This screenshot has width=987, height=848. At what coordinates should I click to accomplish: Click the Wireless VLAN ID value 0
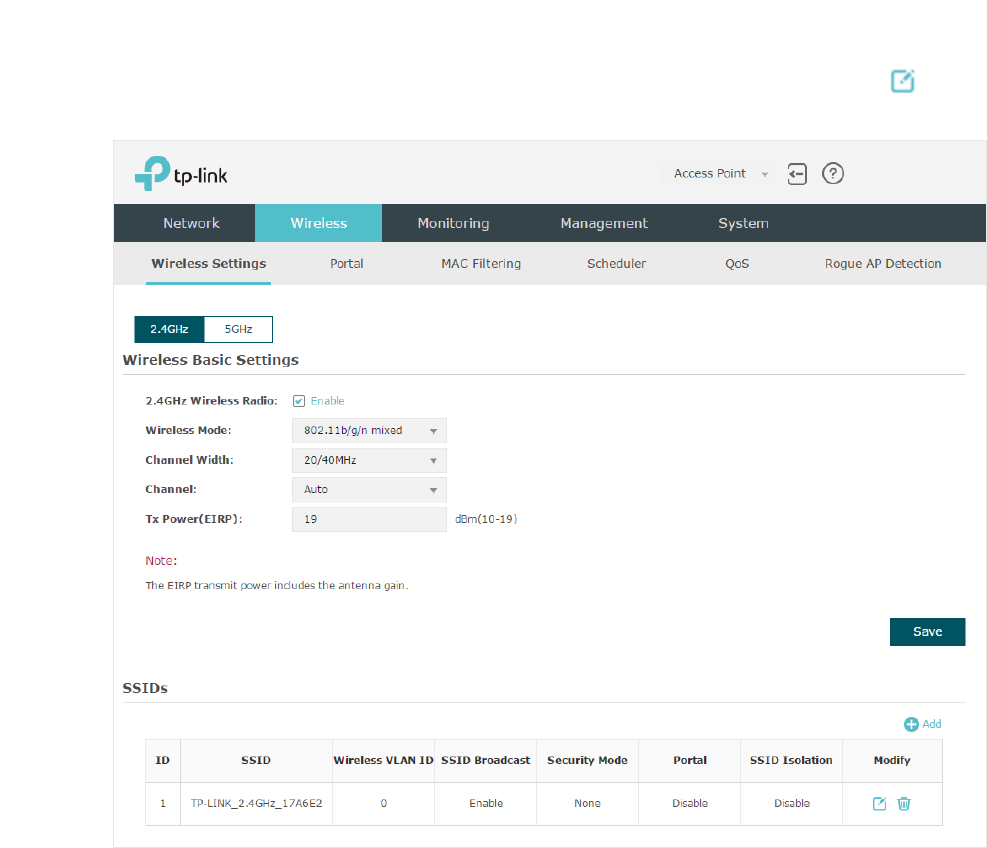click(x=383, y=803)
